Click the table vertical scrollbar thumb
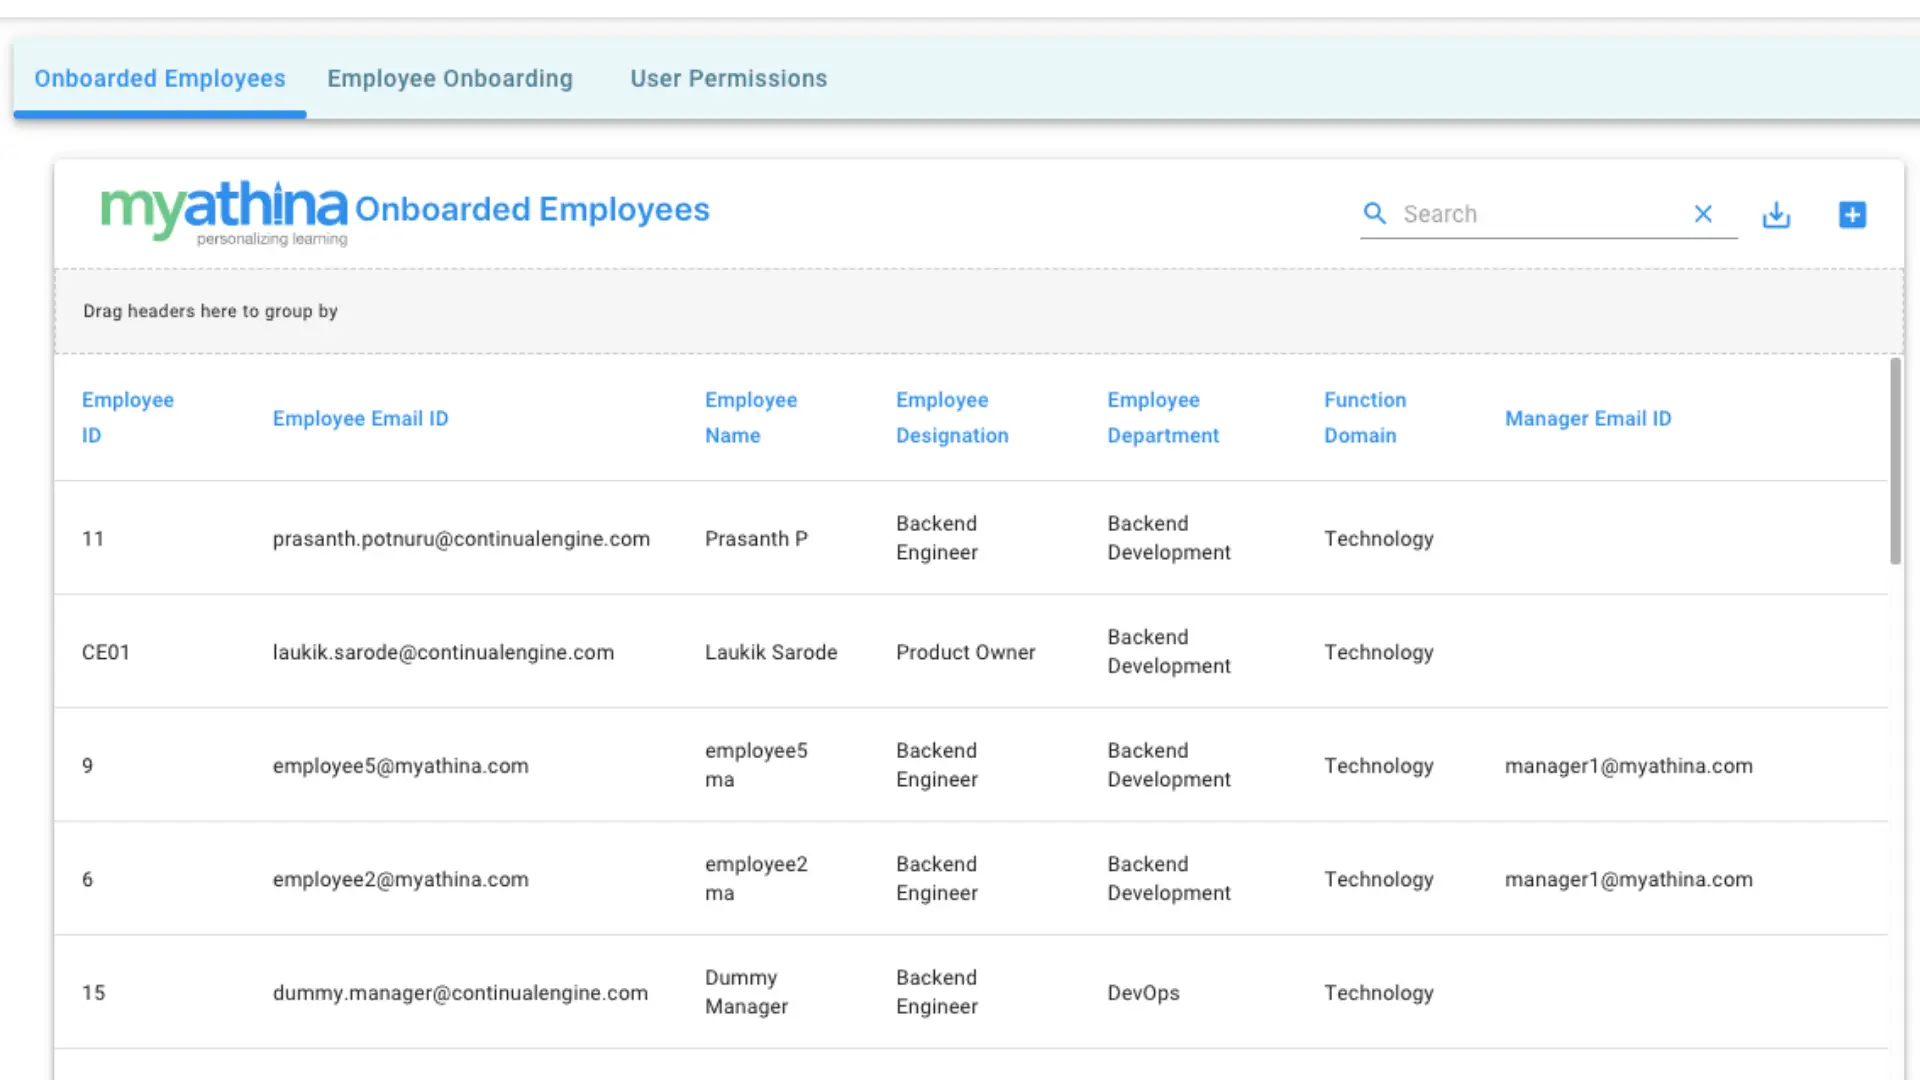This screenshot has height=1080, width=1920. click(1895, 461)
